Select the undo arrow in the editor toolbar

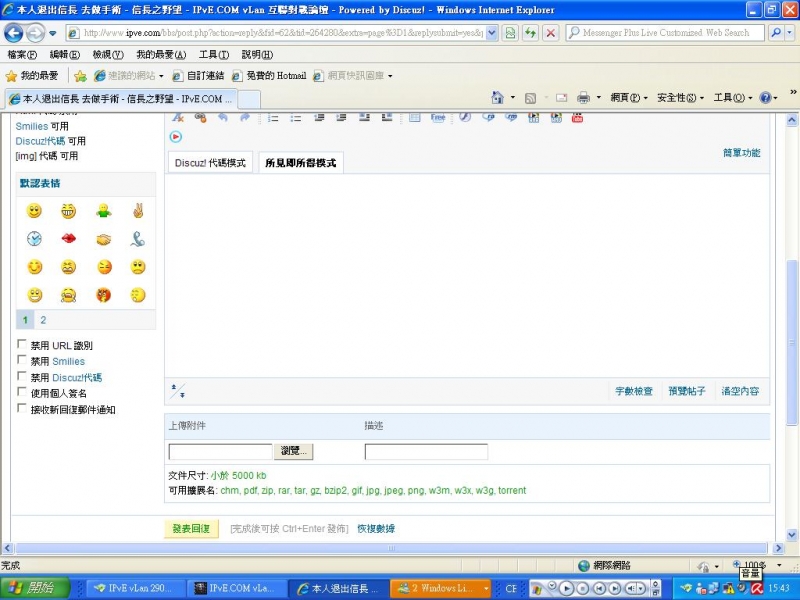223,118
